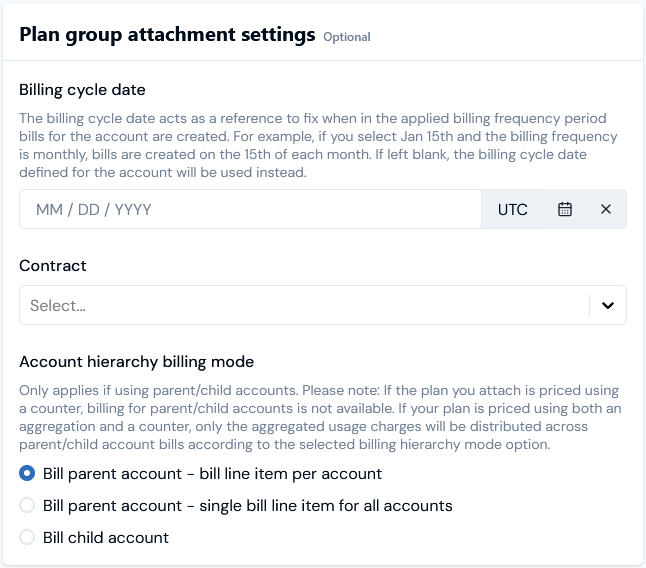Click the parent/child accounts note paragraph
The image size is (646, 568).
click(x=320, y=417)
